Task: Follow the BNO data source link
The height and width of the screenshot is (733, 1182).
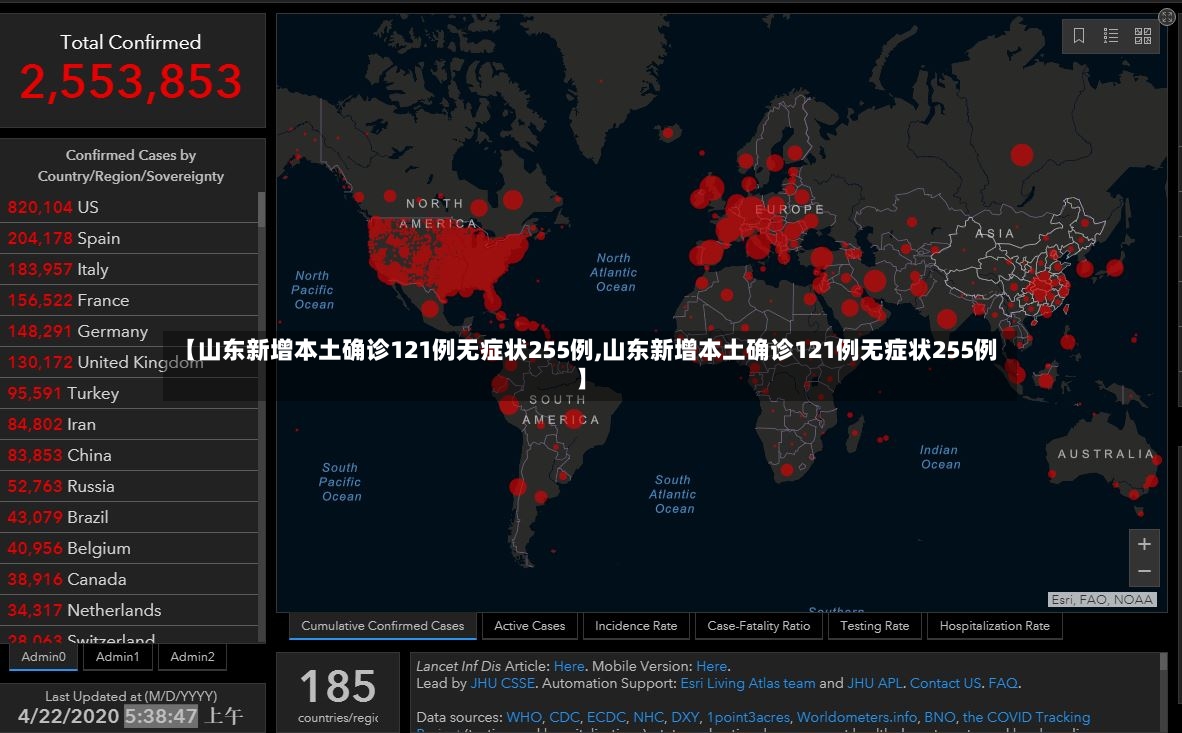Action: pyautogui.click(x=939, y=717)
